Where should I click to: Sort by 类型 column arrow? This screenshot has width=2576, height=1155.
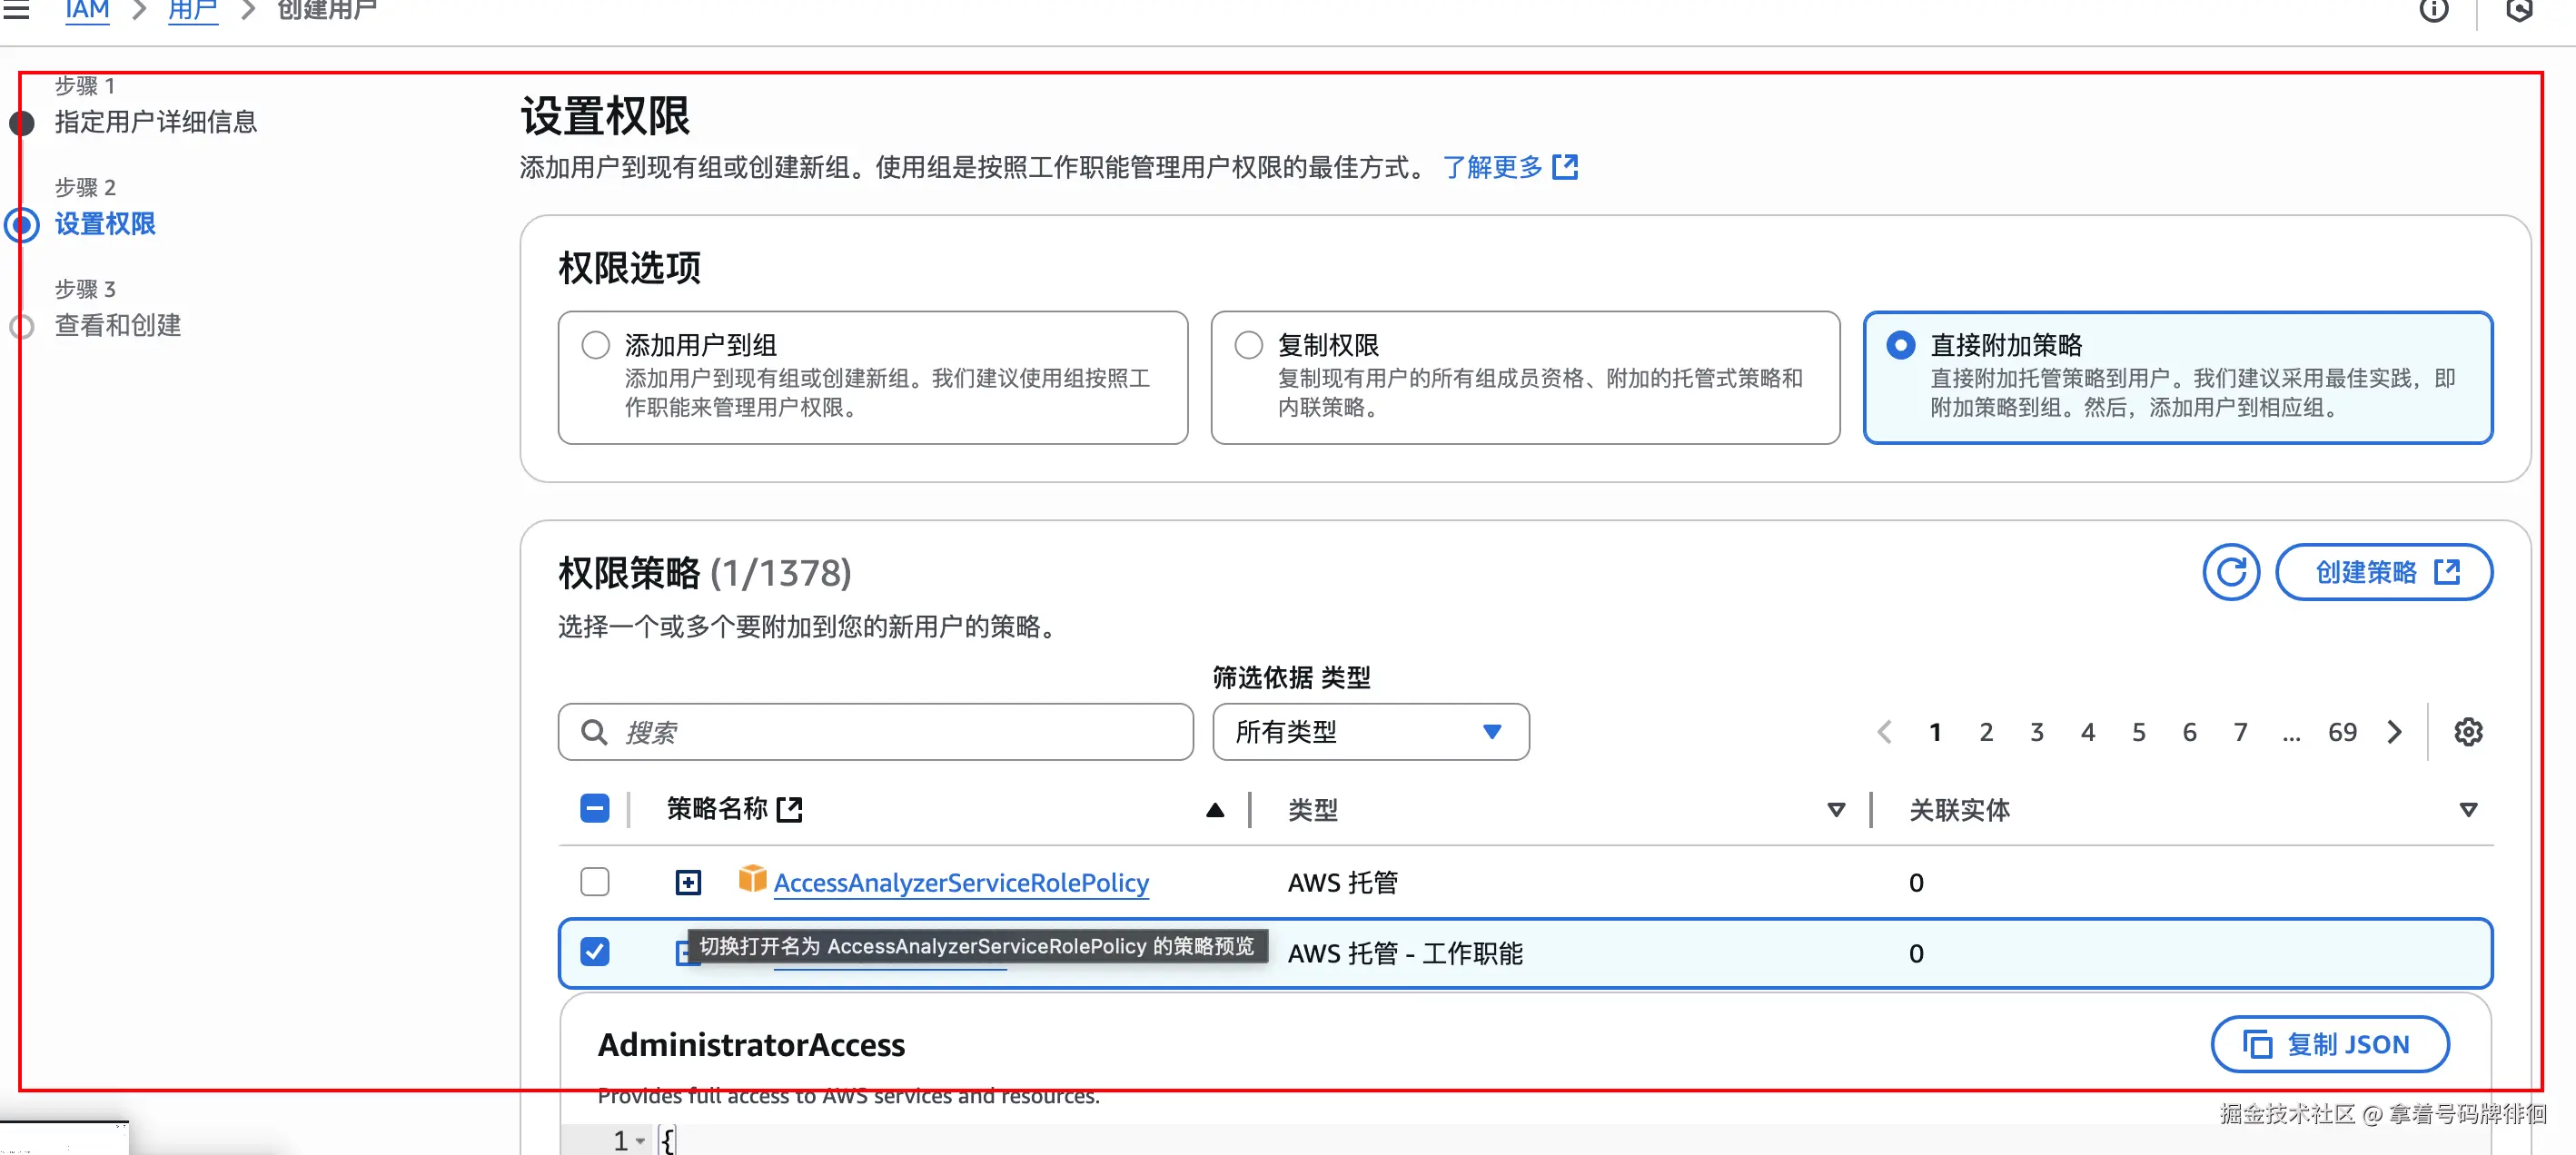[1835, 810]
